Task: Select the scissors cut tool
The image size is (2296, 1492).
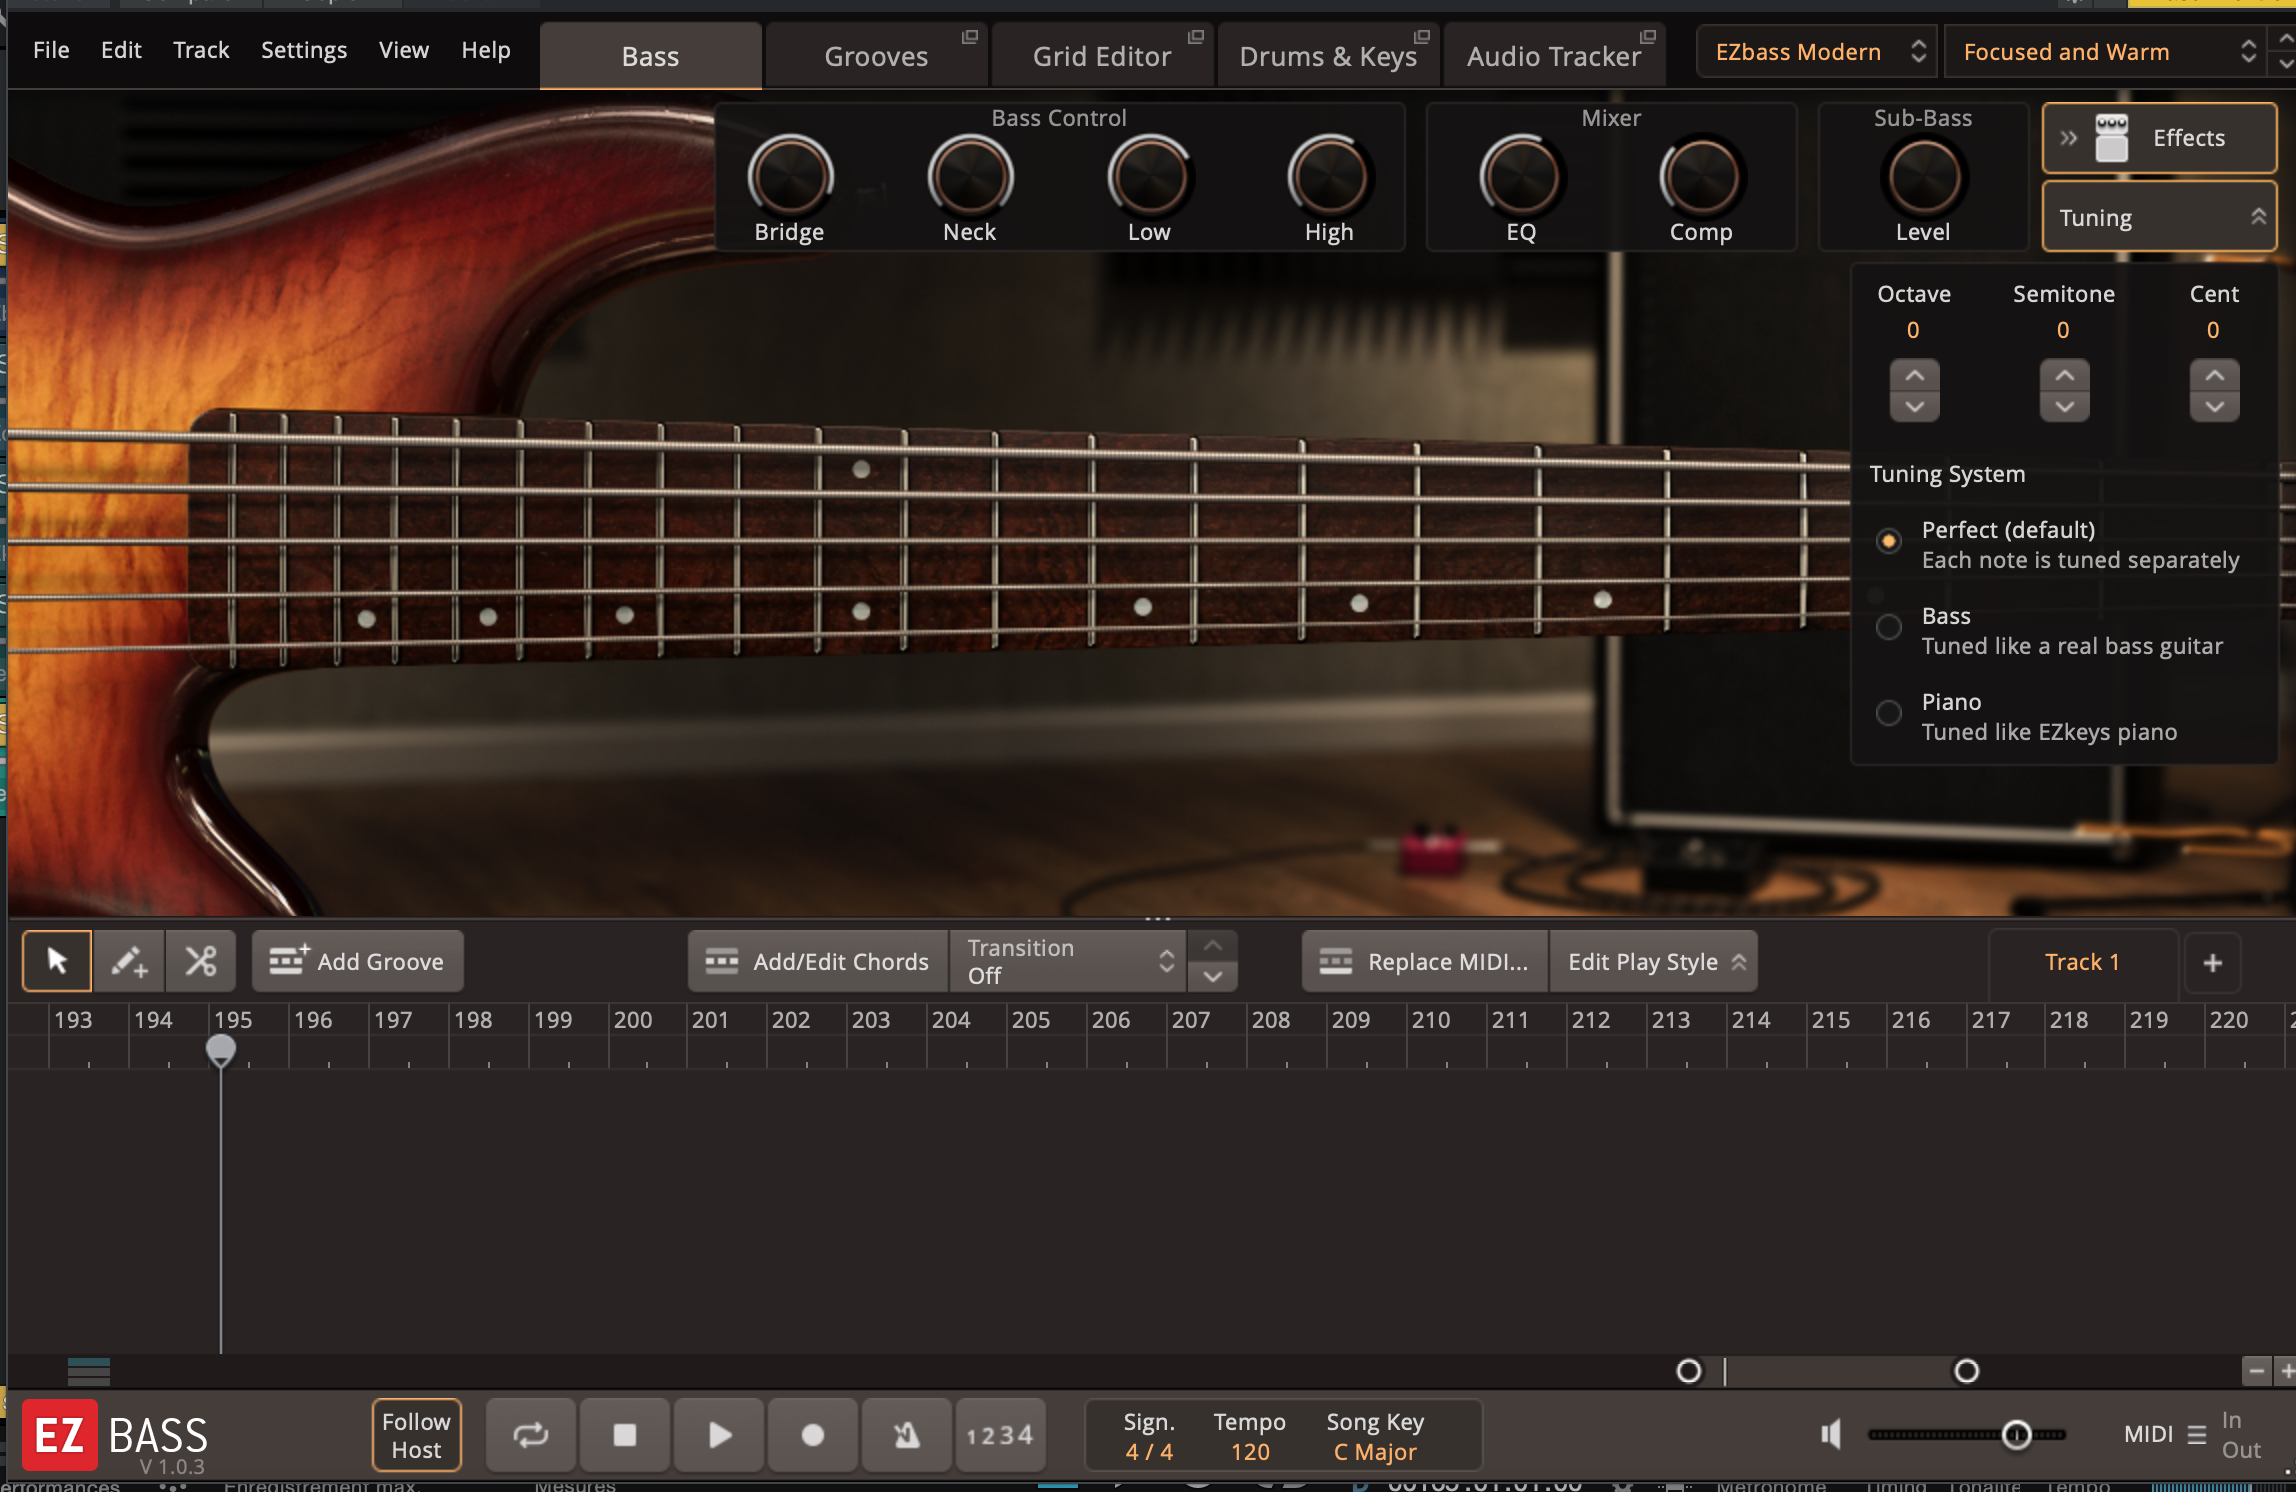Action: (x=200, y=961)
